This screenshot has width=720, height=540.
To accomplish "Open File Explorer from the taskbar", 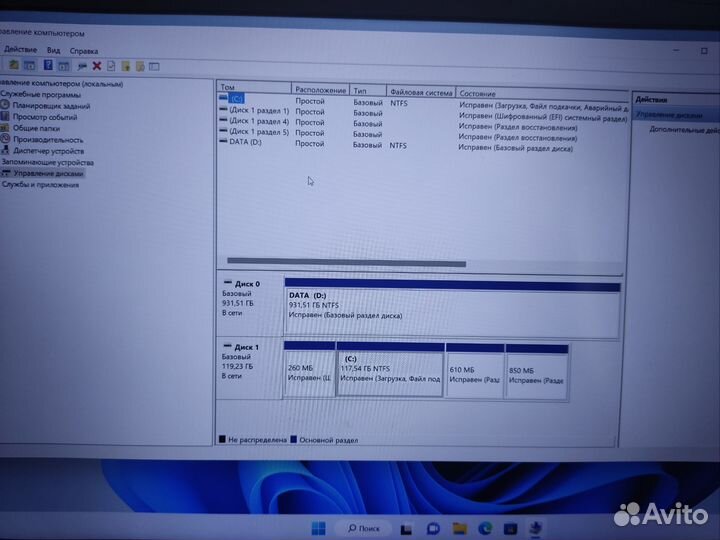I will 460,529.
